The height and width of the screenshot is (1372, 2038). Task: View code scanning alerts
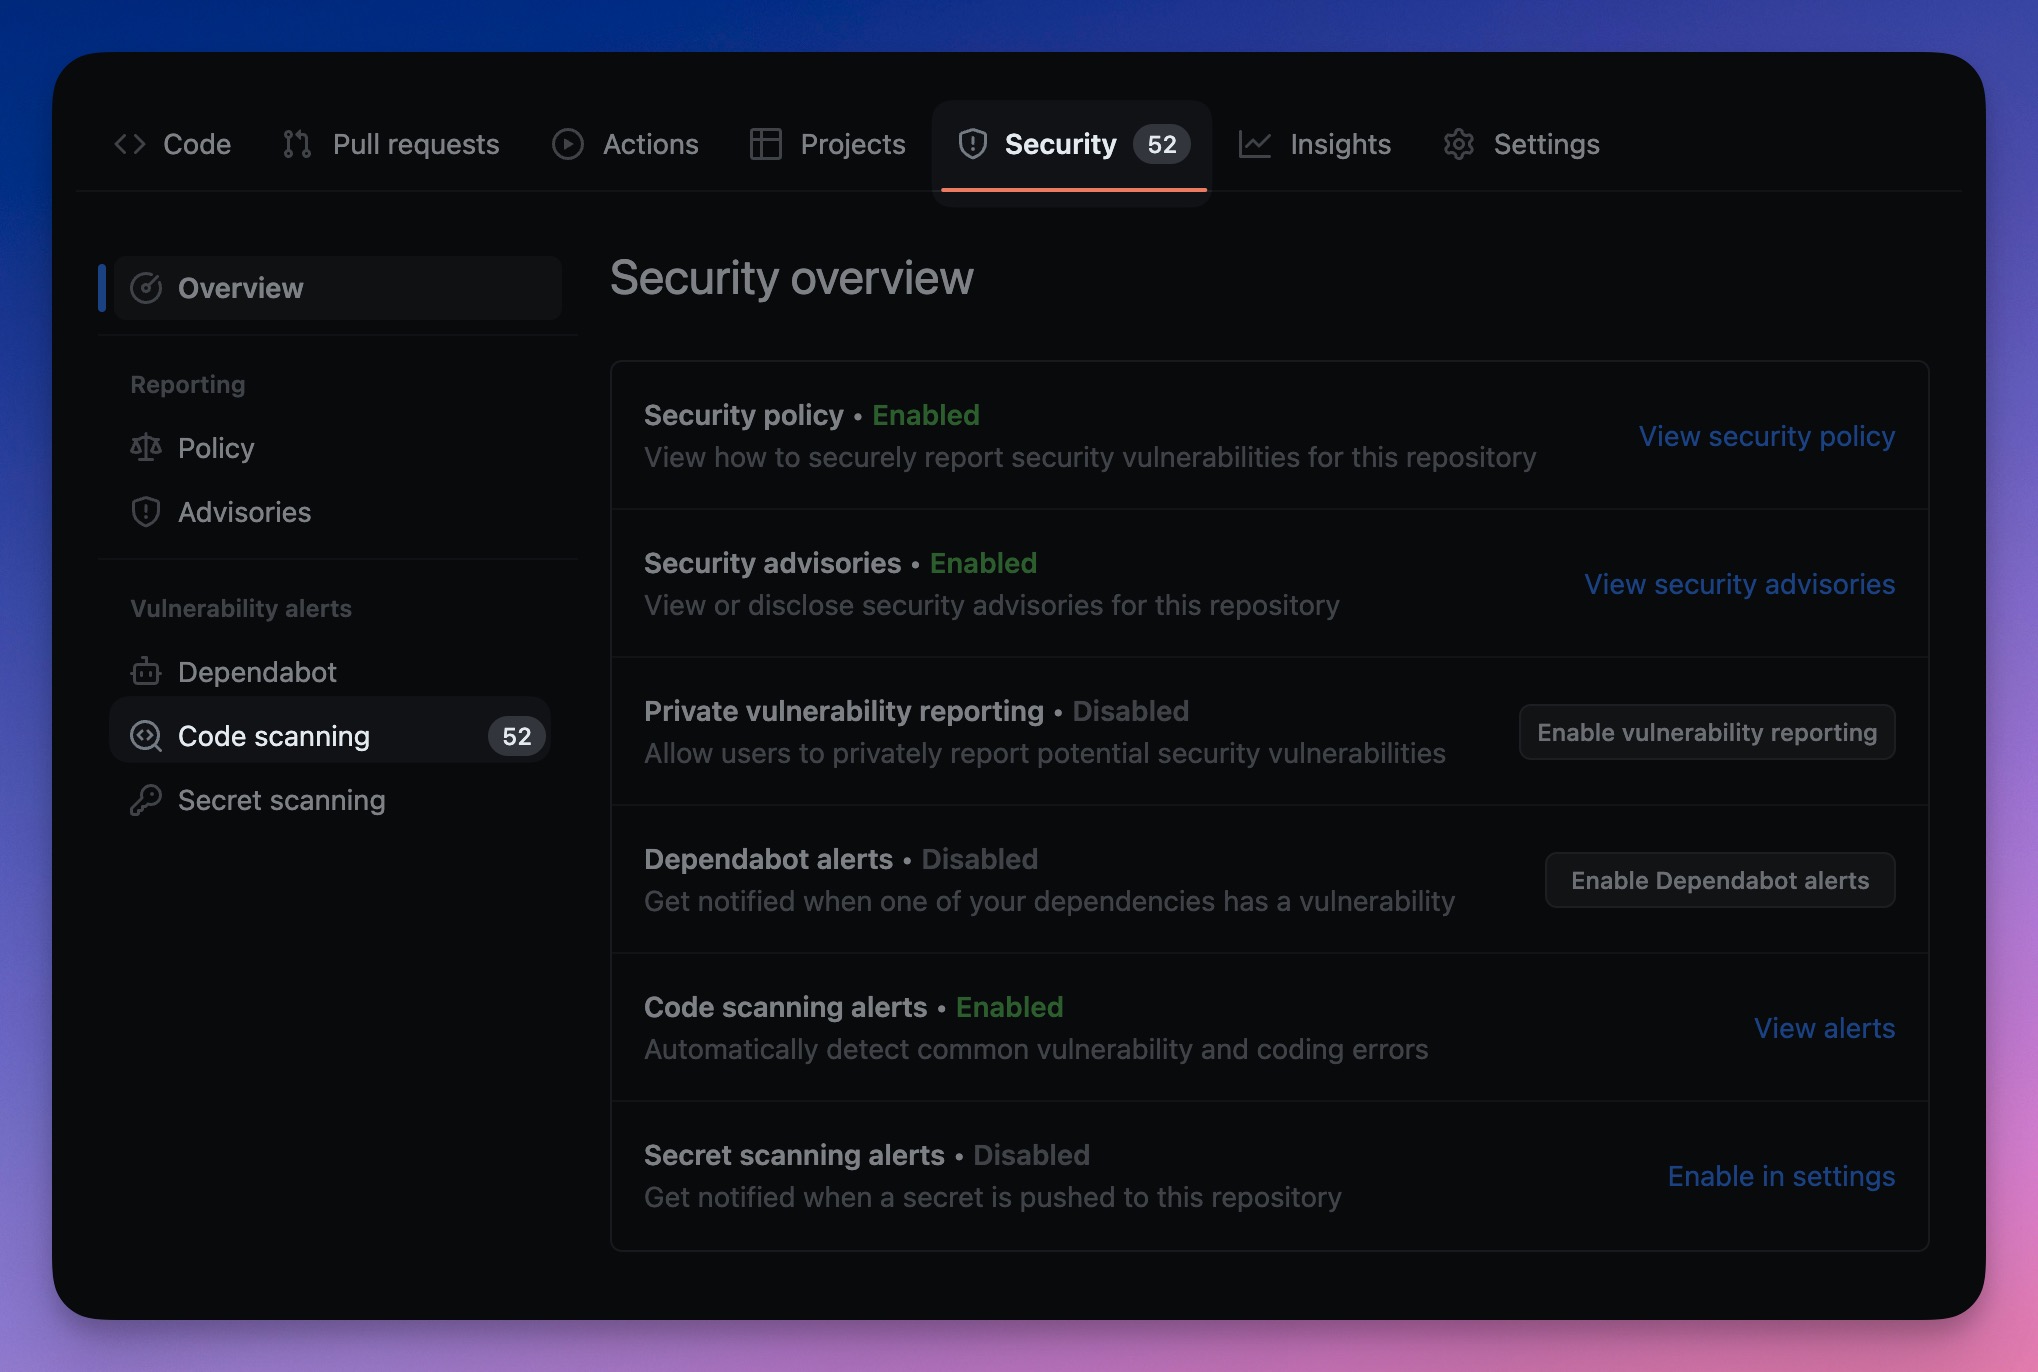1824,1028
